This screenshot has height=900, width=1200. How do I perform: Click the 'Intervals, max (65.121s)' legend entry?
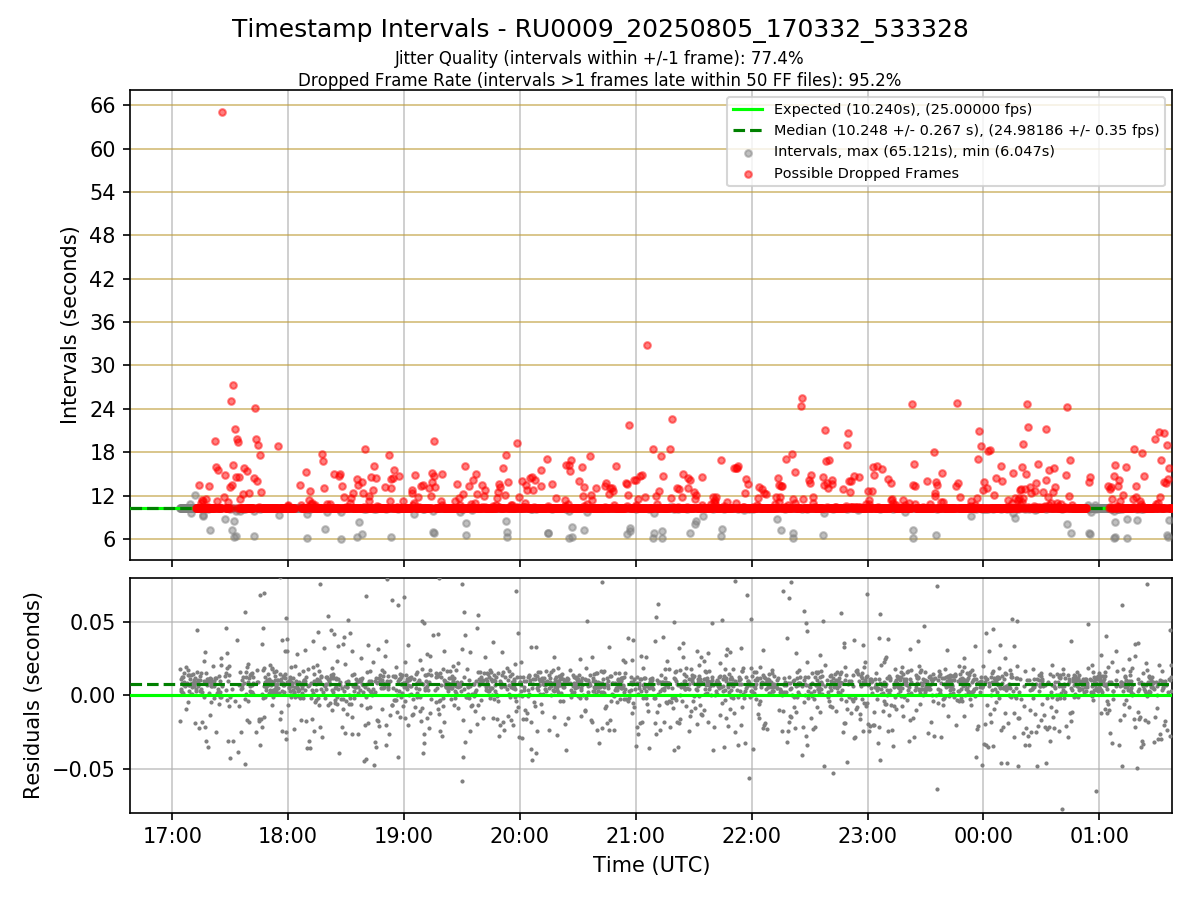[x=914, y=151]
